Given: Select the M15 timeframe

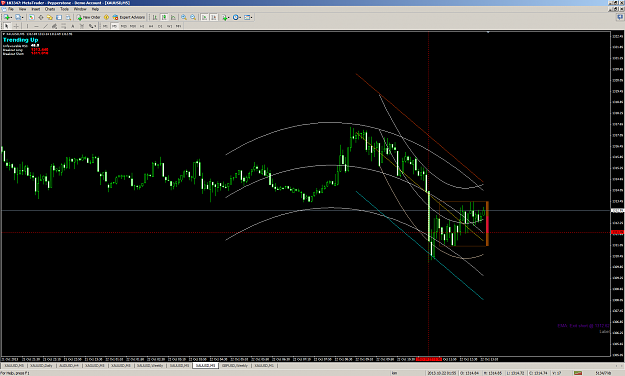Looking at the screenshot, I should click(124, 26).
